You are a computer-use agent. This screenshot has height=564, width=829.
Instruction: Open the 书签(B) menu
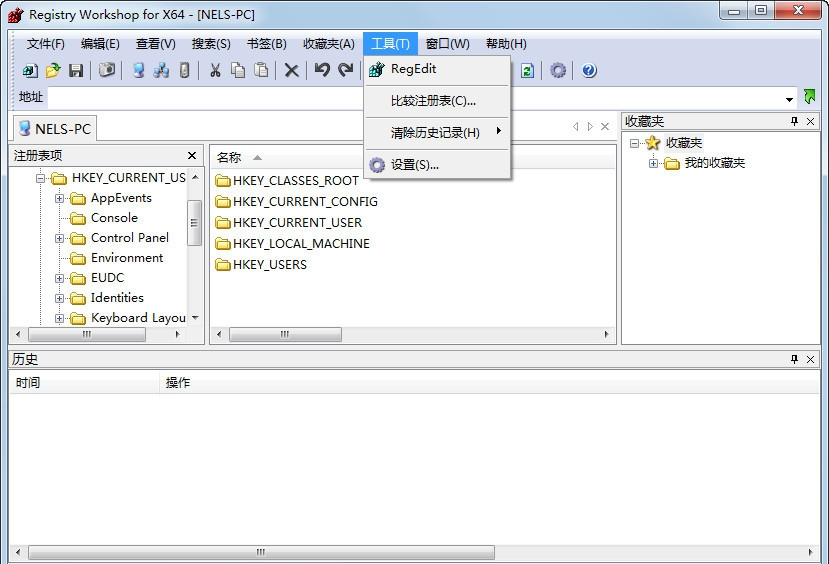tap(266, 44)
